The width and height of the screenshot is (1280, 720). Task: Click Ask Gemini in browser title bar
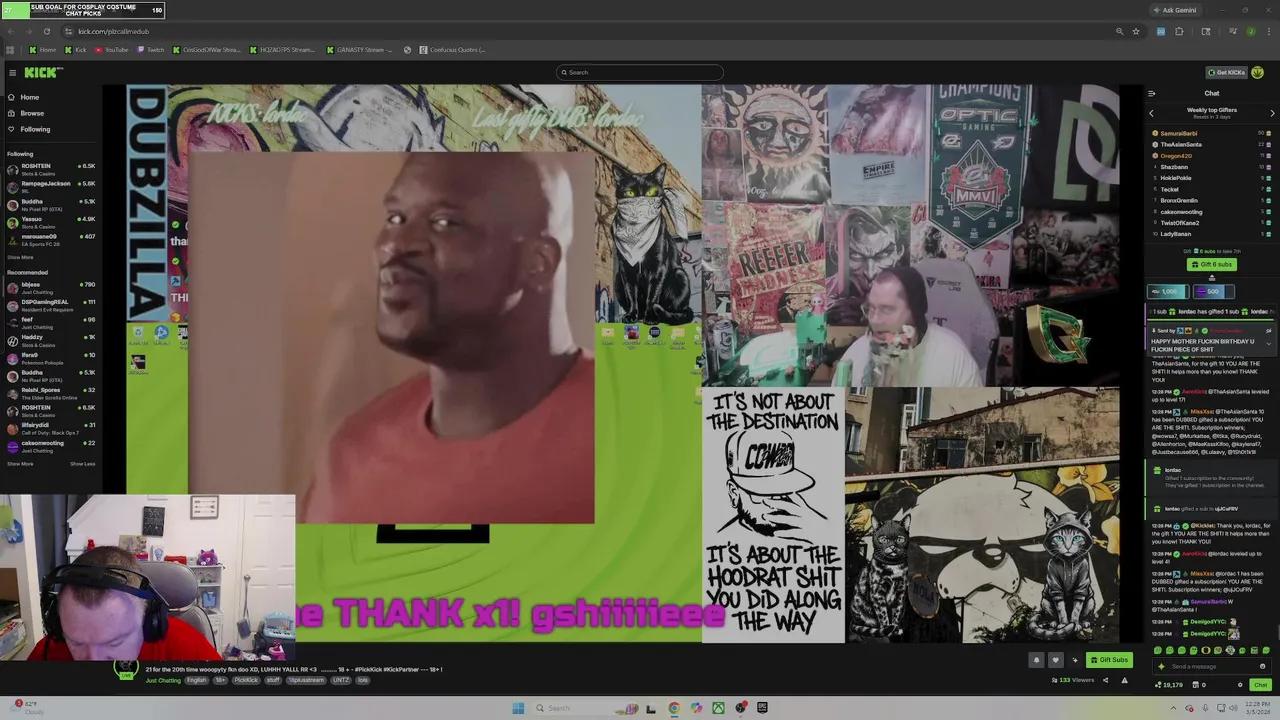point(1175,10)
